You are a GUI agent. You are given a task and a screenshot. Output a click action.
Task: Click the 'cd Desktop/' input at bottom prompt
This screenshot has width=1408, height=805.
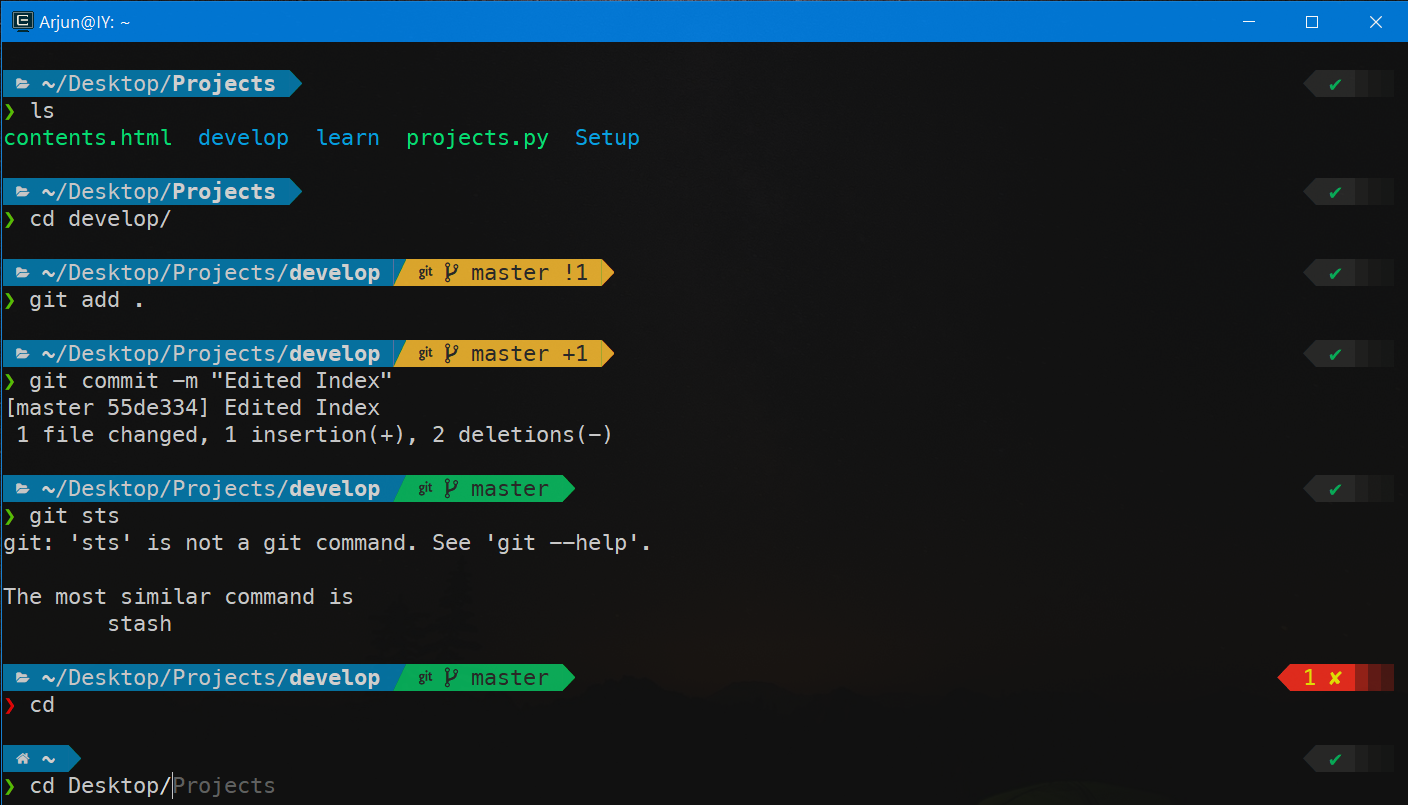pos(100,786)
